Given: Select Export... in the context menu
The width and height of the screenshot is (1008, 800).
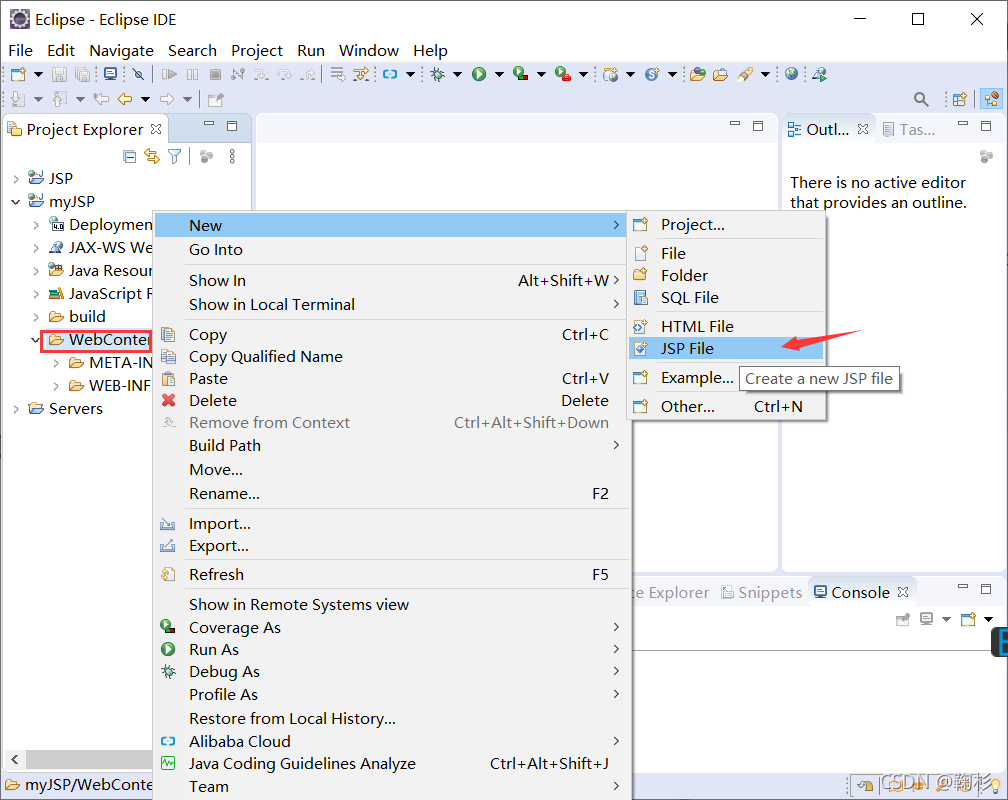Looking at the screenshot, I should pyautogui.click(x=392, y=546).
